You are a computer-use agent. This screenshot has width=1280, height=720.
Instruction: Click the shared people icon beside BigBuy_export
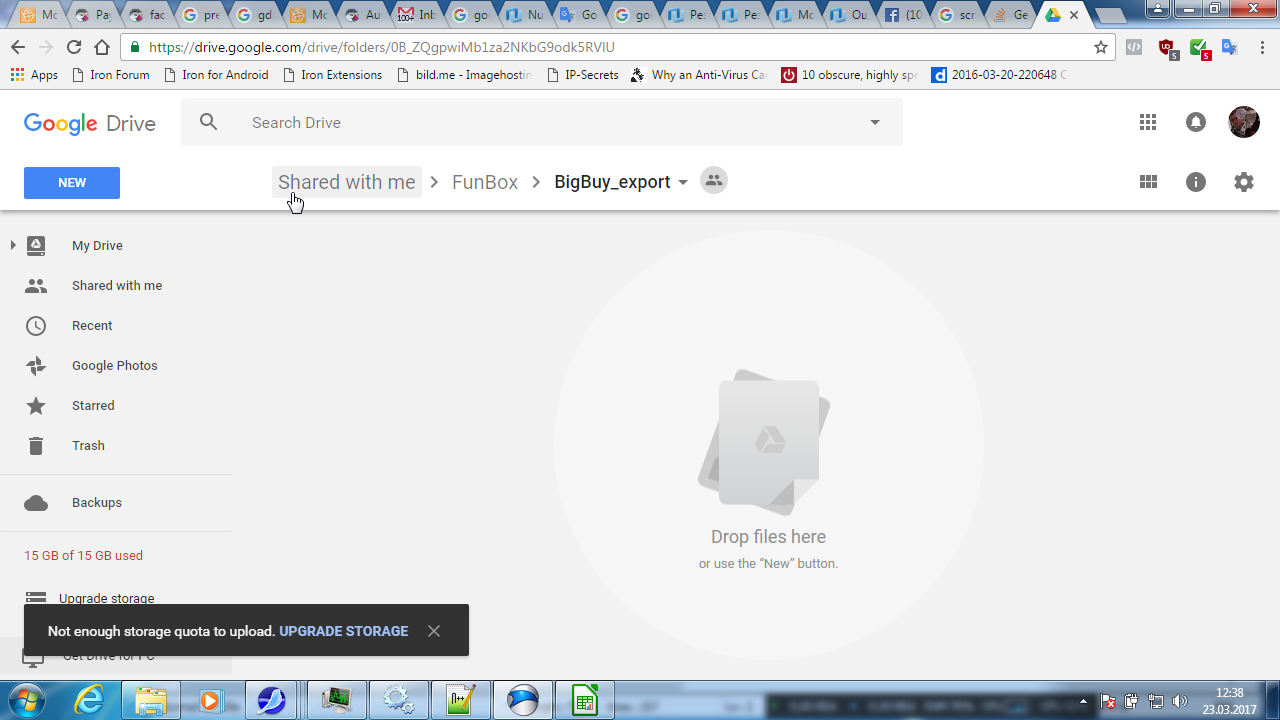tap(713, 181)
